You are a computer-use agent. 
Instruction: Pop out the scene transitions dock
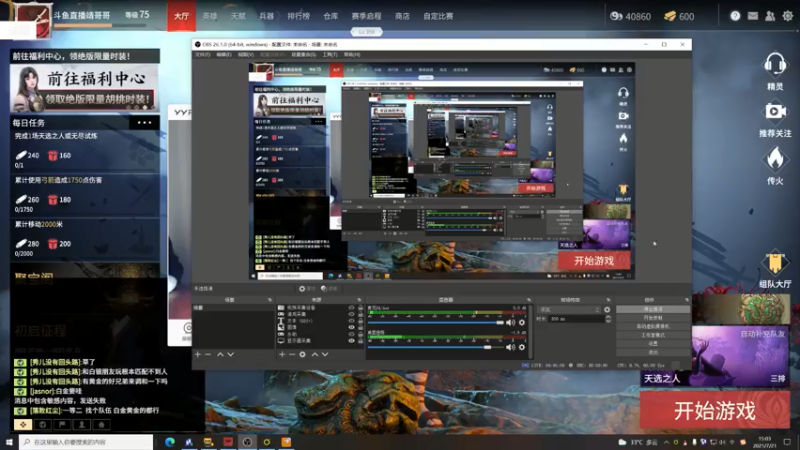tap(608, 300)
